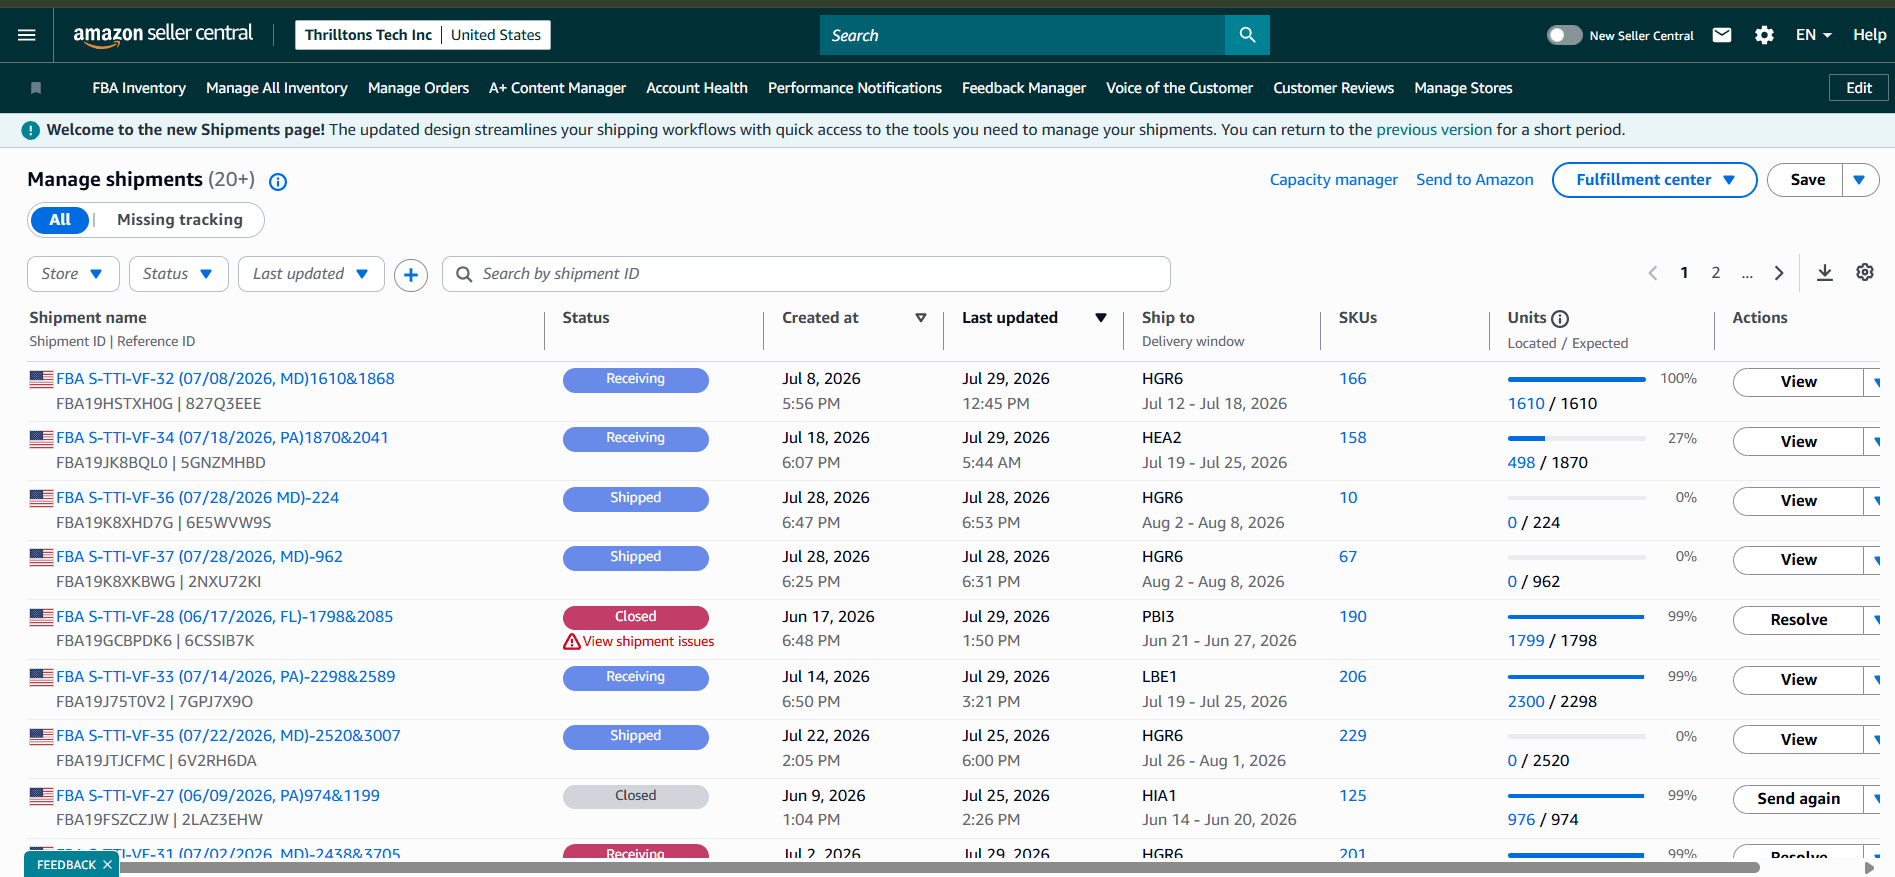This screenshot has height=877, width=1895.
Task: Open Account Health page
Action: pyautogui.click(x=697, y=88)
